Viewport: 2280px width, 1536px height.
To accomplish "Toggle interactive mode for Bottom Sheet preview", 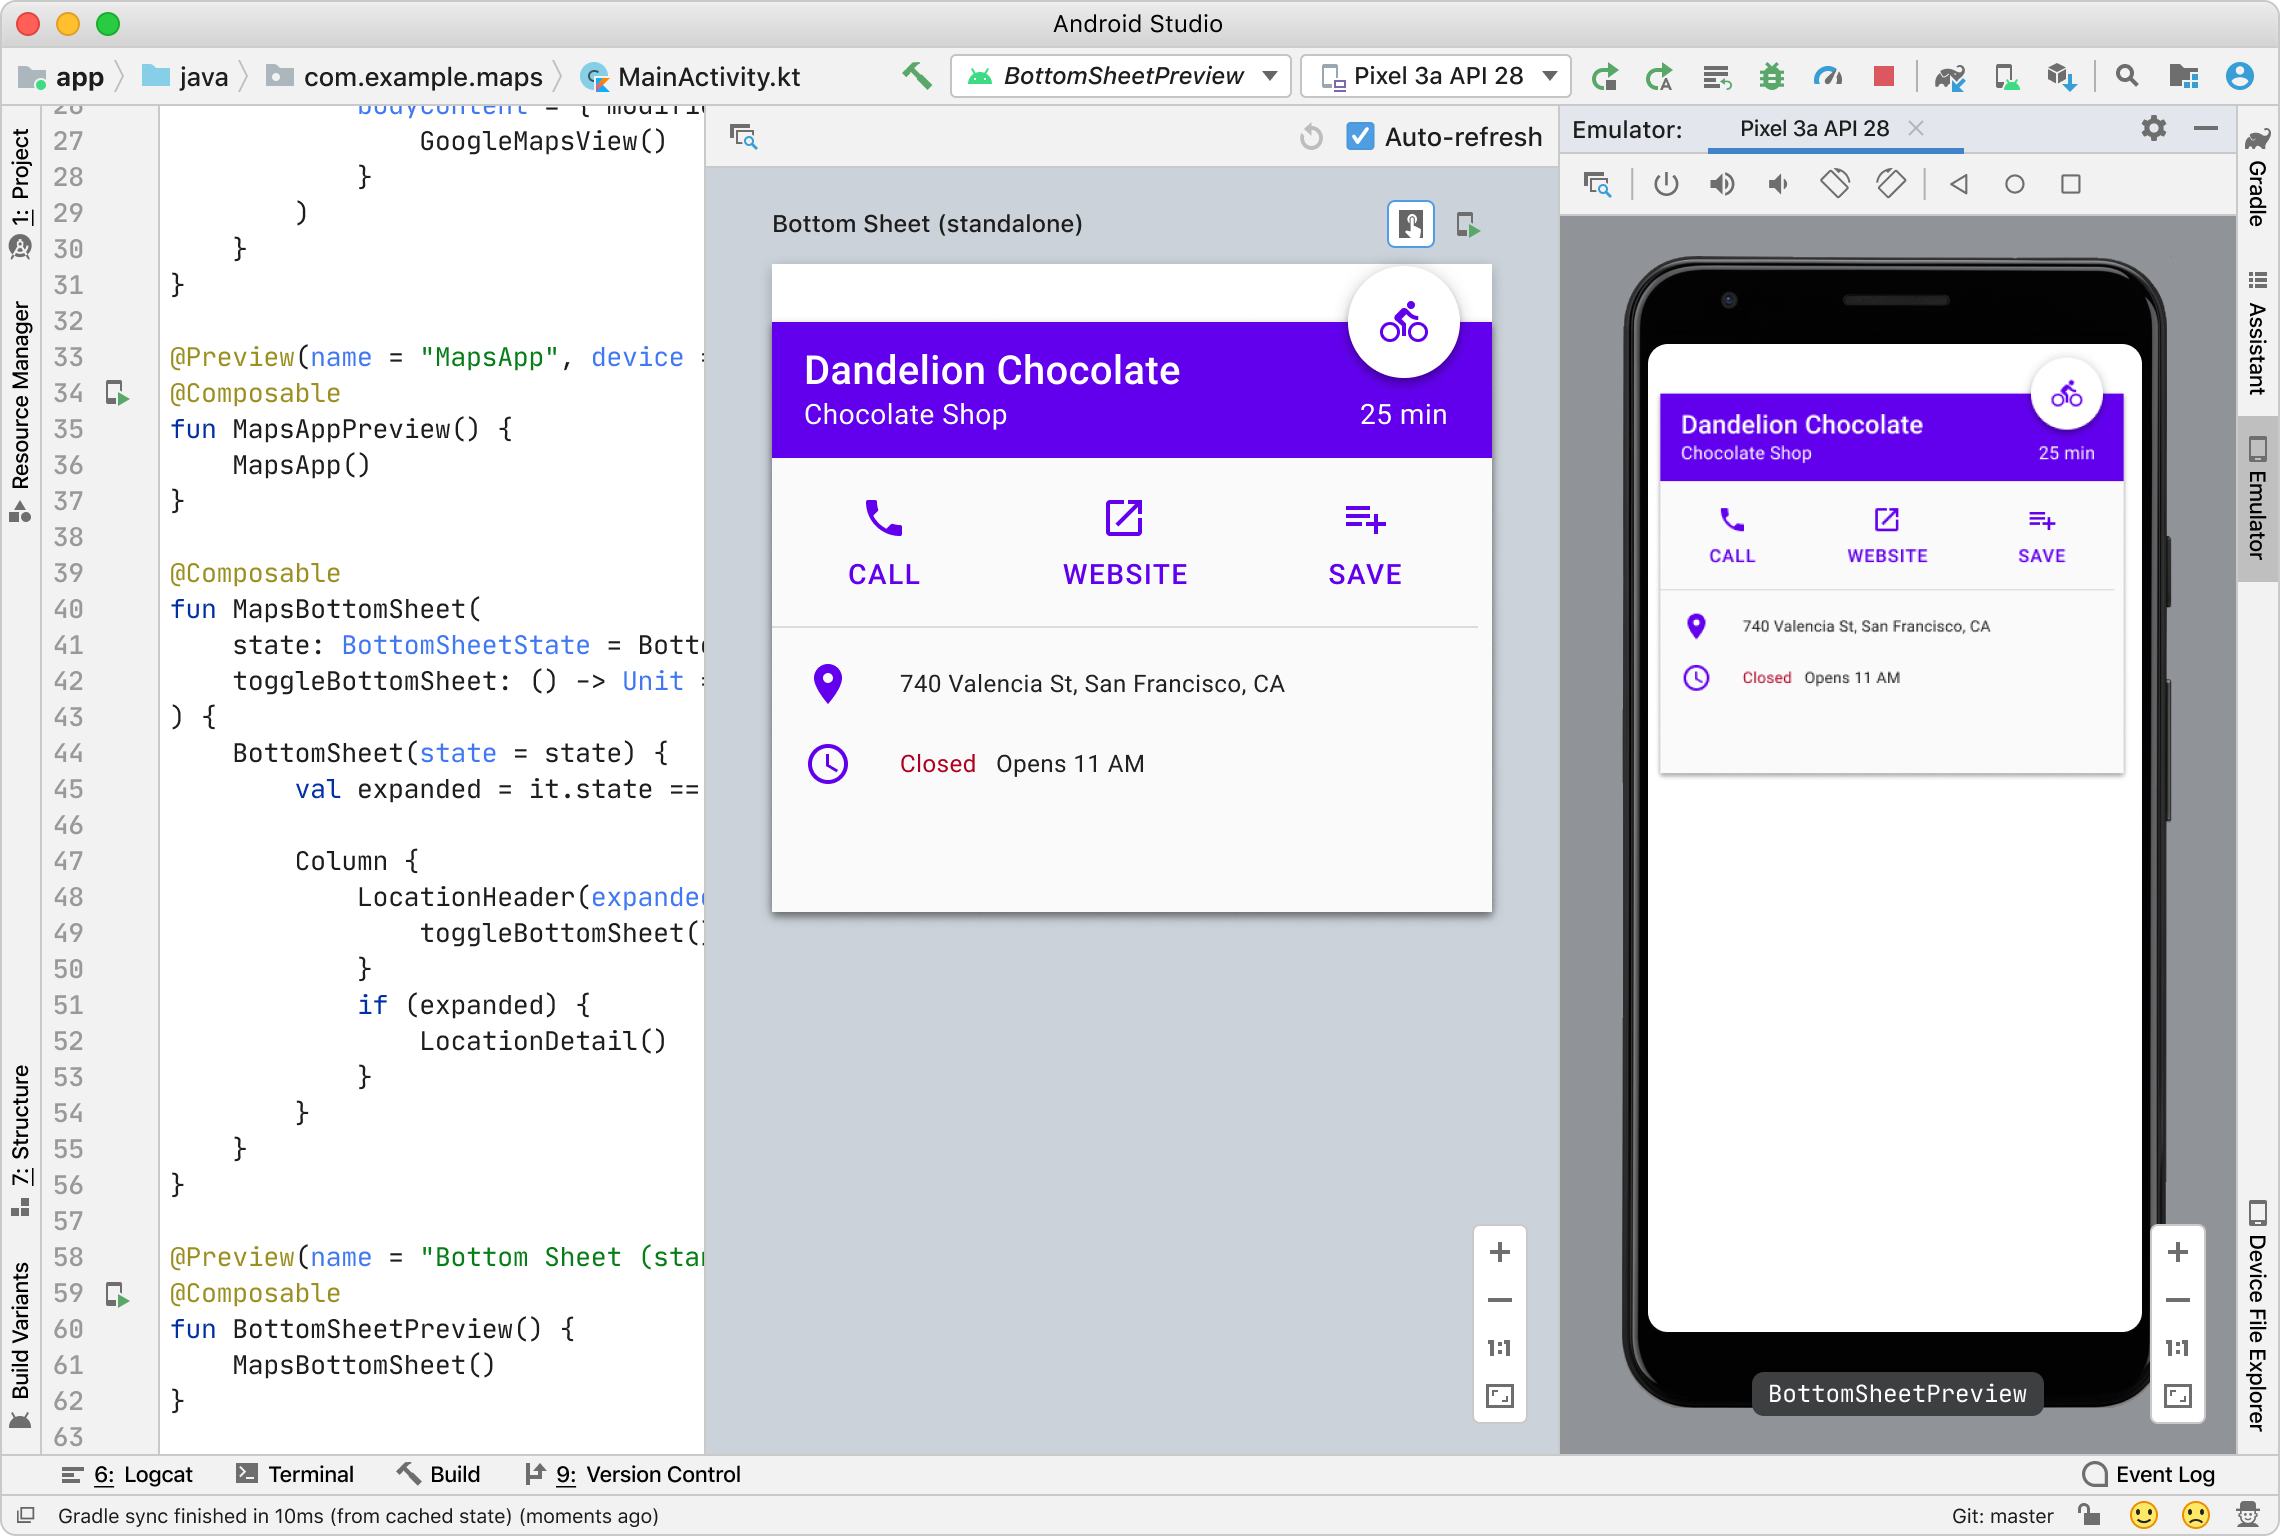I will (1411, 224).
